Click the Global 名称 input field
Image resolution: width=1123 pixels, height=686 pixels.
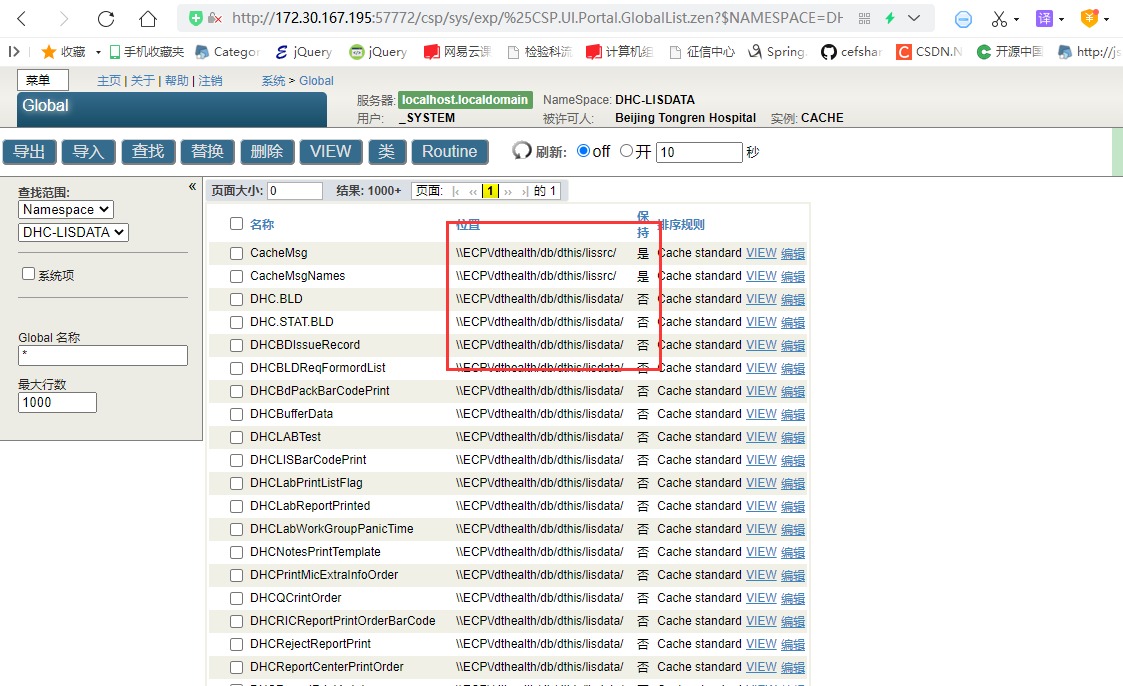[x=103, y=355]
